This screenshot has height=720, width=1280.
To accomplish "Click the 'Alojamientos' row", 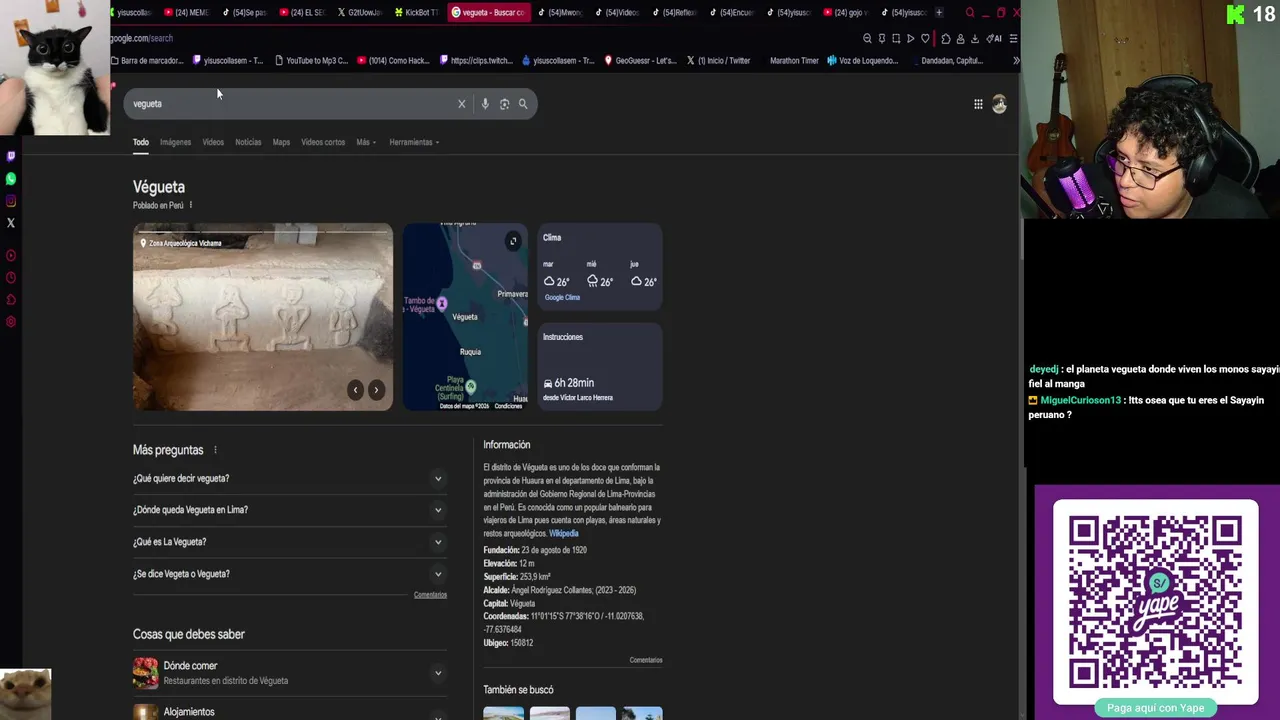I will point(288,711).
